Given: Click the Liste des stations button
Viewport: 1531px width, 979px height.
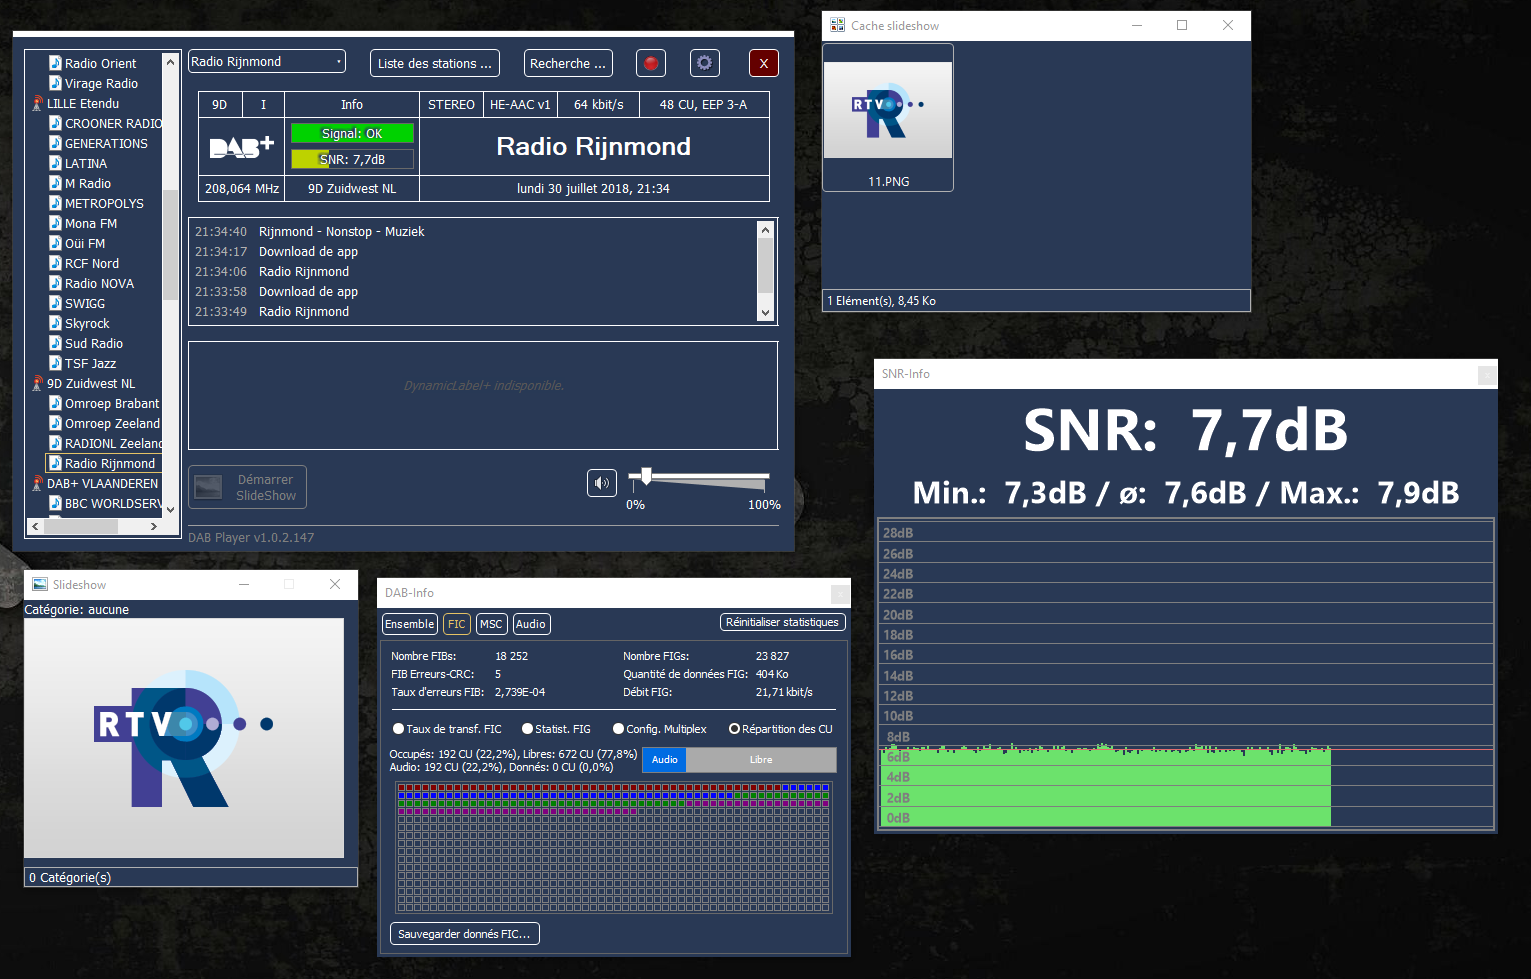Looking at the screenshot, I should point(434,63).
